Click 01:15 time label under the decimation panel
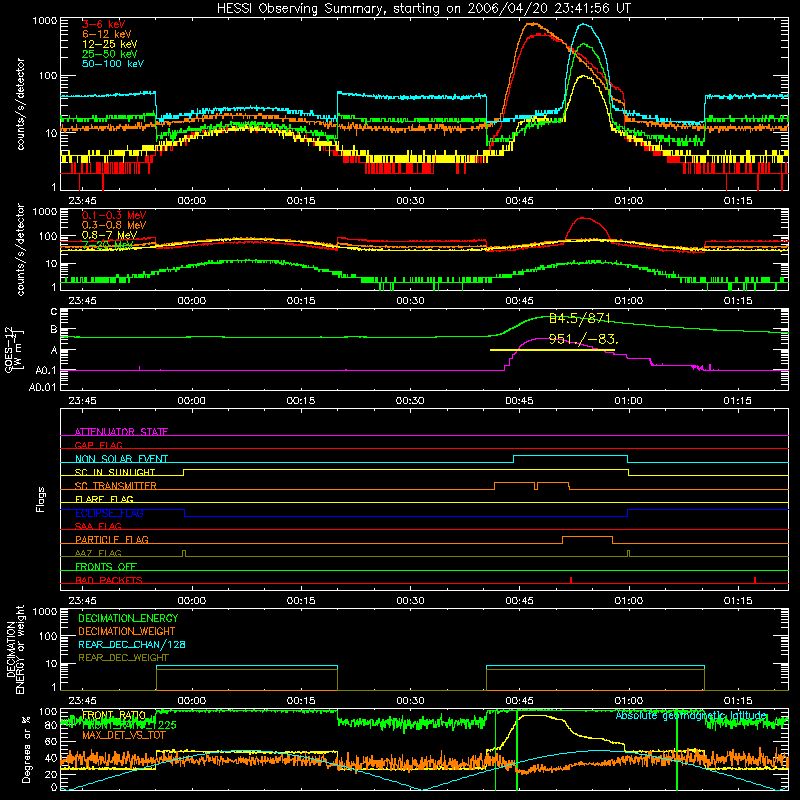 [738, 701]
